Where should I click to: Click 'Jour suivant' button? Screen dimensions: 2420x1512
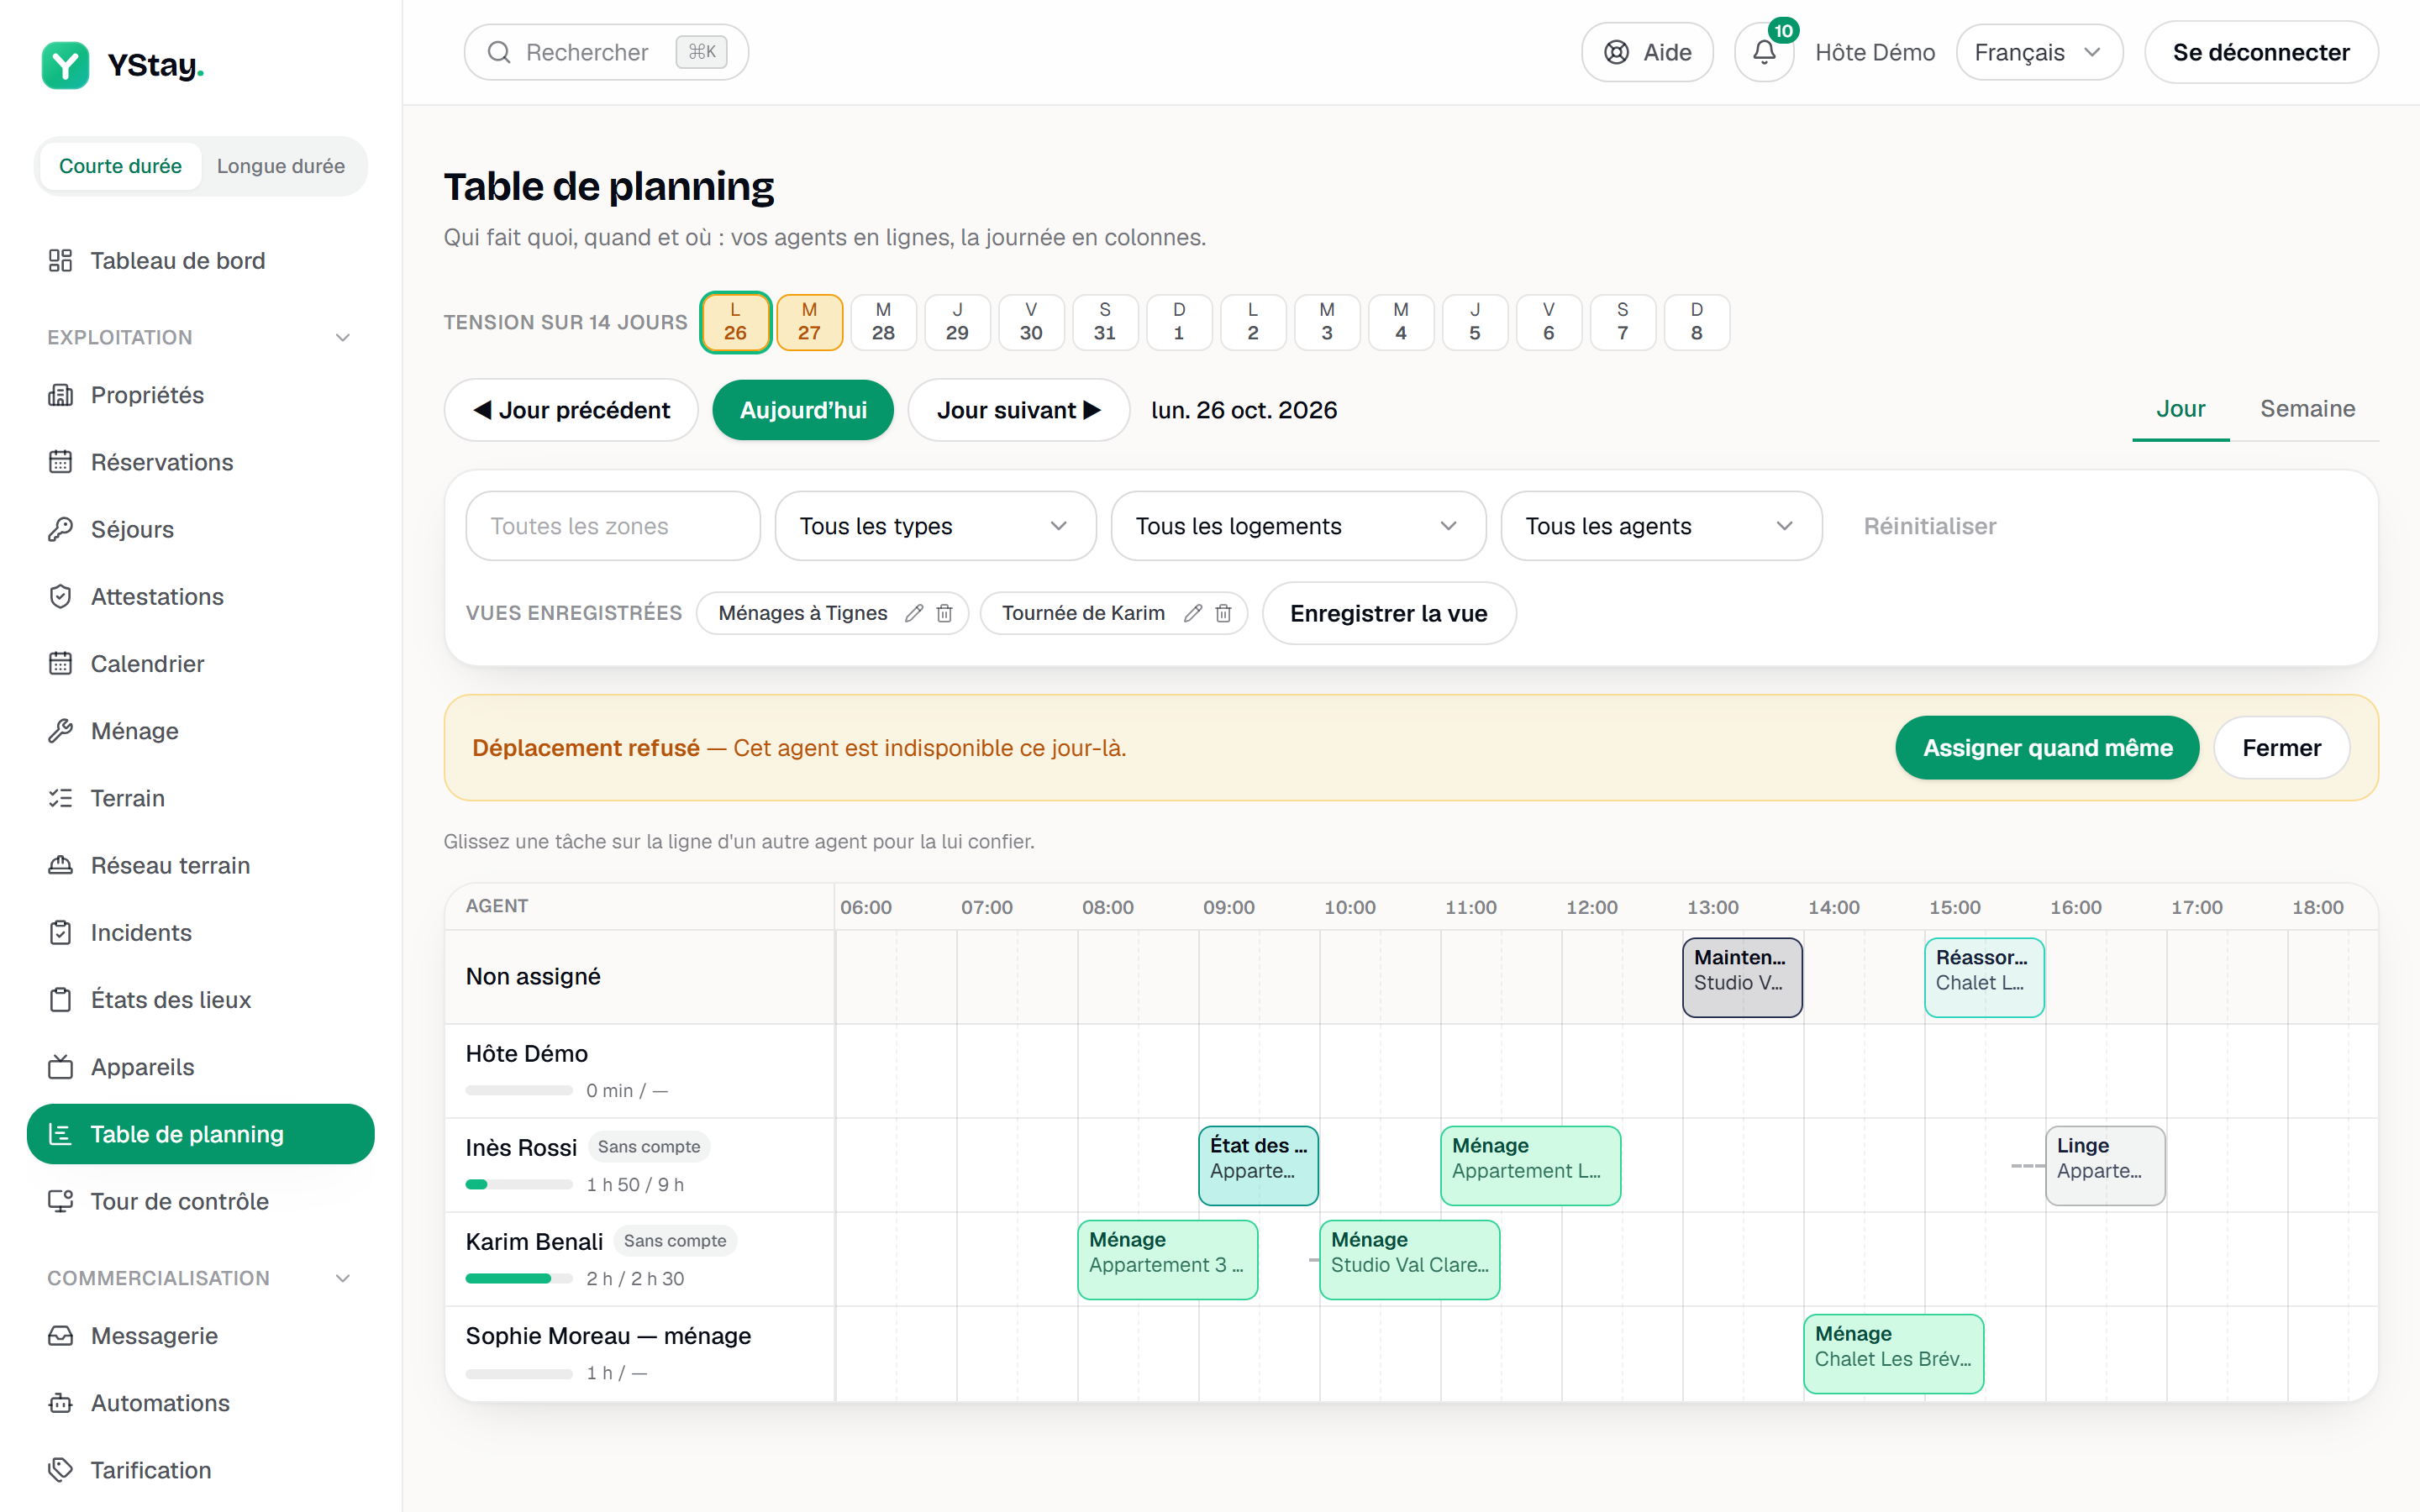point(1018,410)
